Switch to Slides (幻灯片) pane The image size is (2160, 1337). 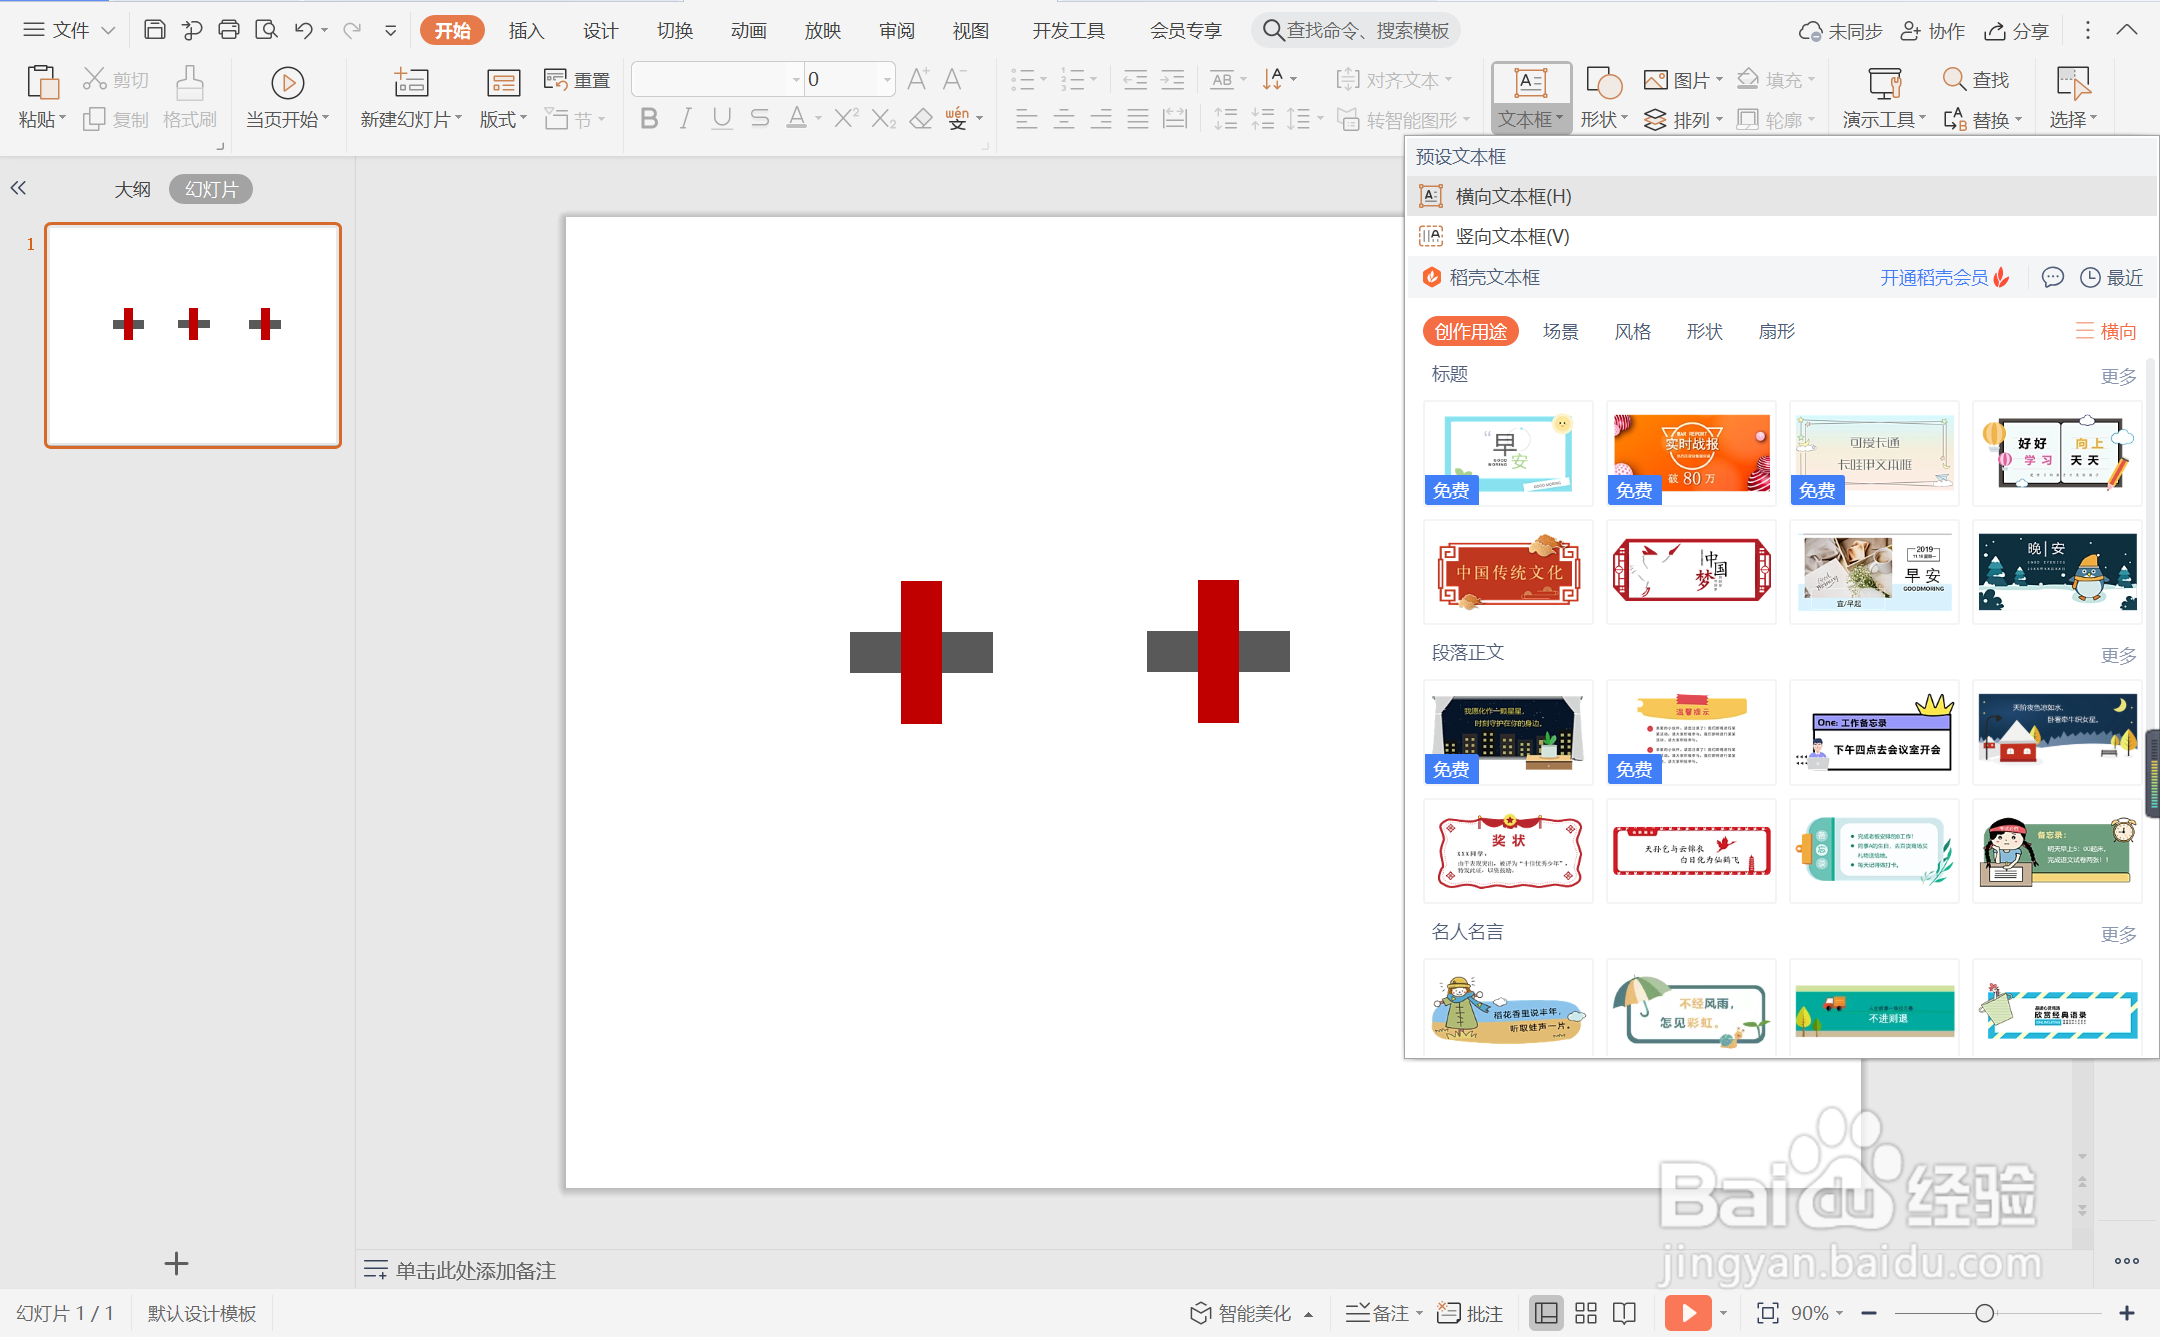(211, 189)
